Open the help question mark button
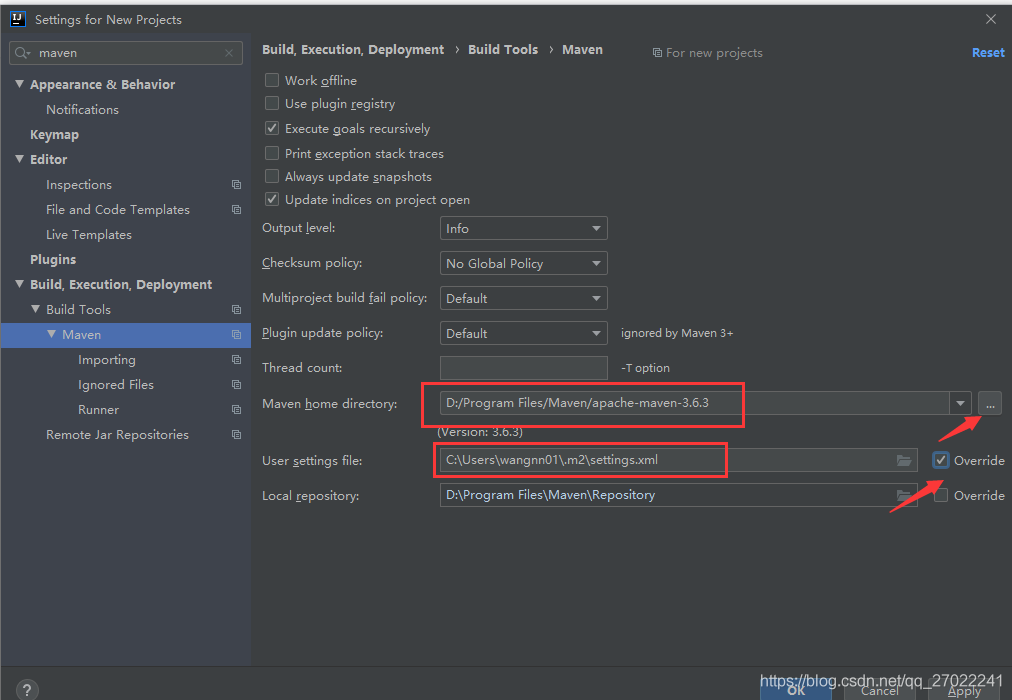Image resolution: width=1012 pixels, height=700 pixels. 26,690
